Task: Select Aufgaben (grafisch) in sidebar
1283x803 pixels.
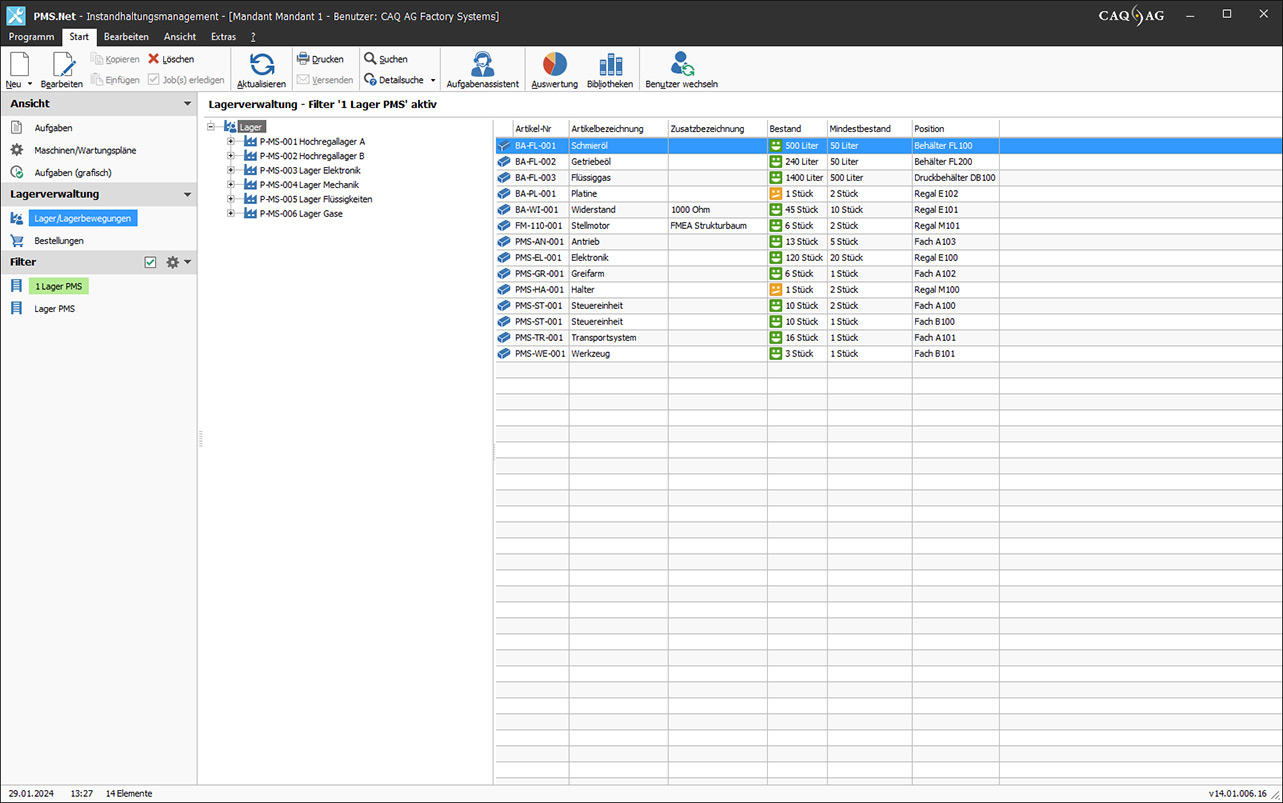Action: [x=75, y=172]
